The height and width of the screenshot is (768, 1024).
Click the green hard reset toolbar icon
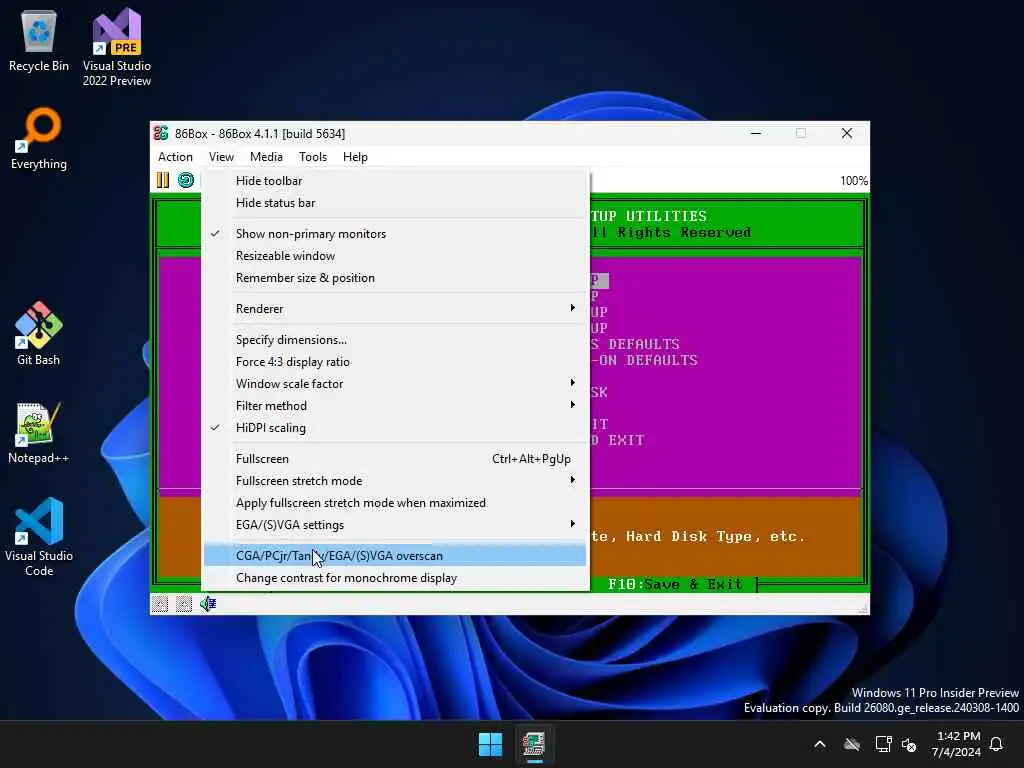pos(186,180)
